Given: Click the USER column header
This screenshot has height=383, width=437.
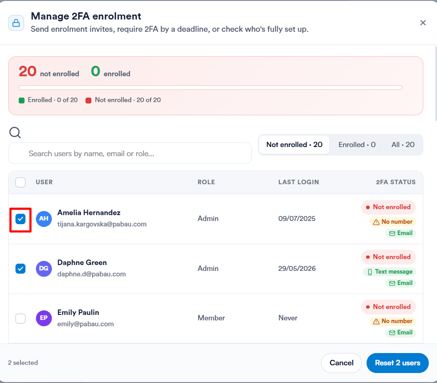Looking at the screenshot, I should point(44,182).
